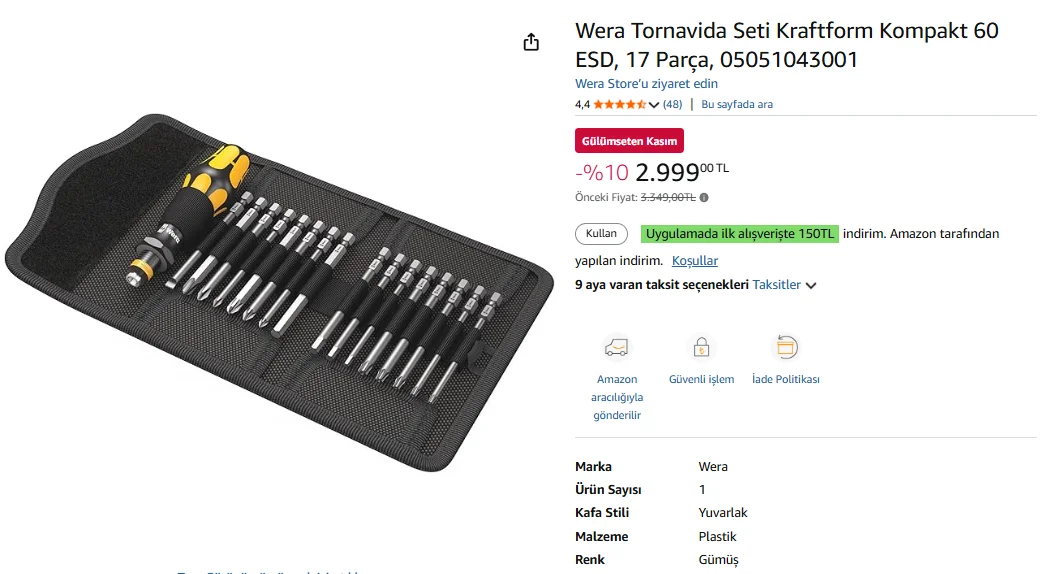The image size is (1049, 574).
Task: Click the Amazon delivery truck icon
Action: click(x=617, y=348)
